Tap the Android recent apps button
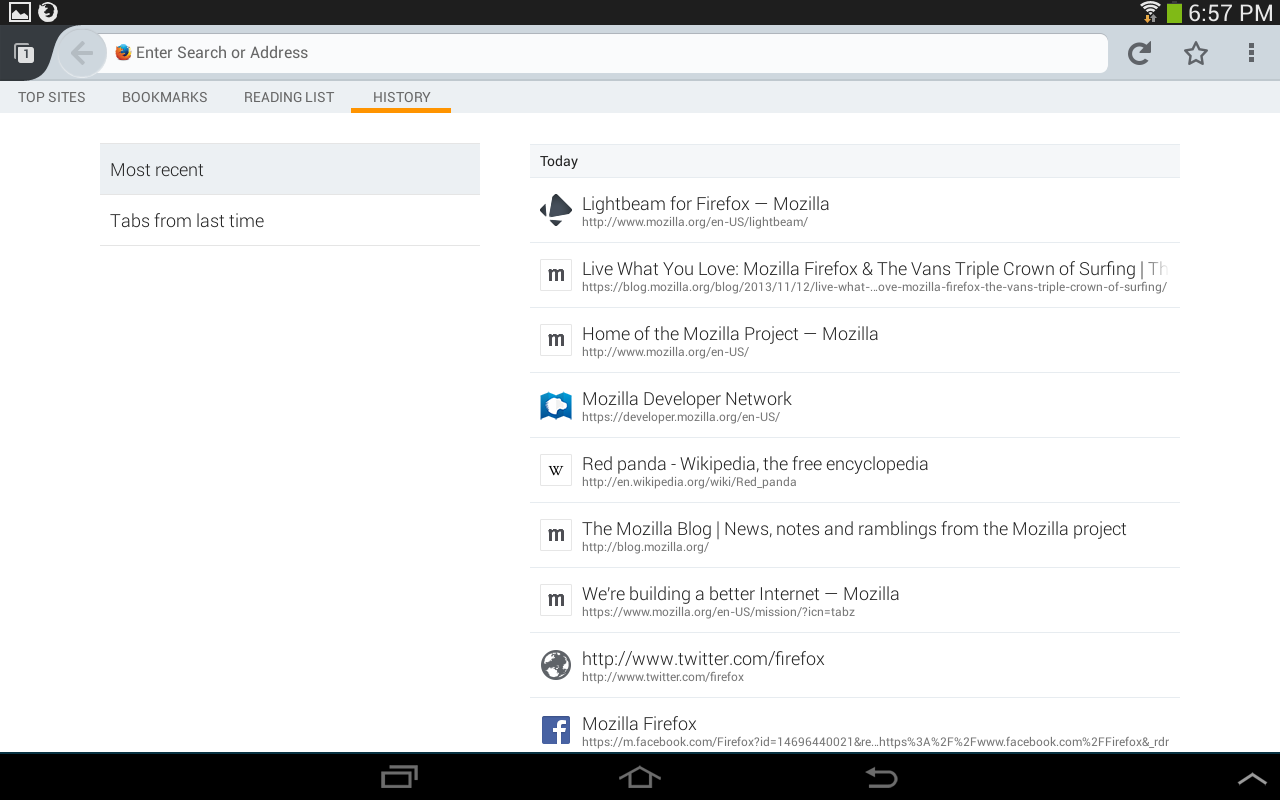This screenshot has width=1280, height=800. point(400,777)
